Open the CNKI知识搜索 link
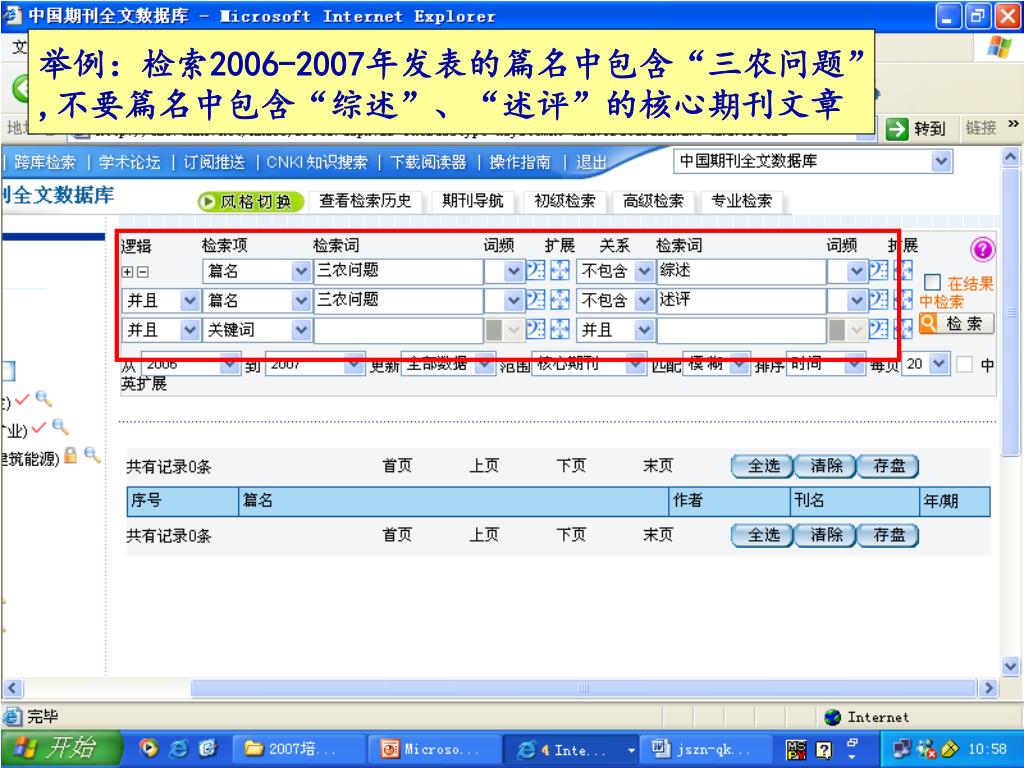1024x768 pixels. click(317, 162)
